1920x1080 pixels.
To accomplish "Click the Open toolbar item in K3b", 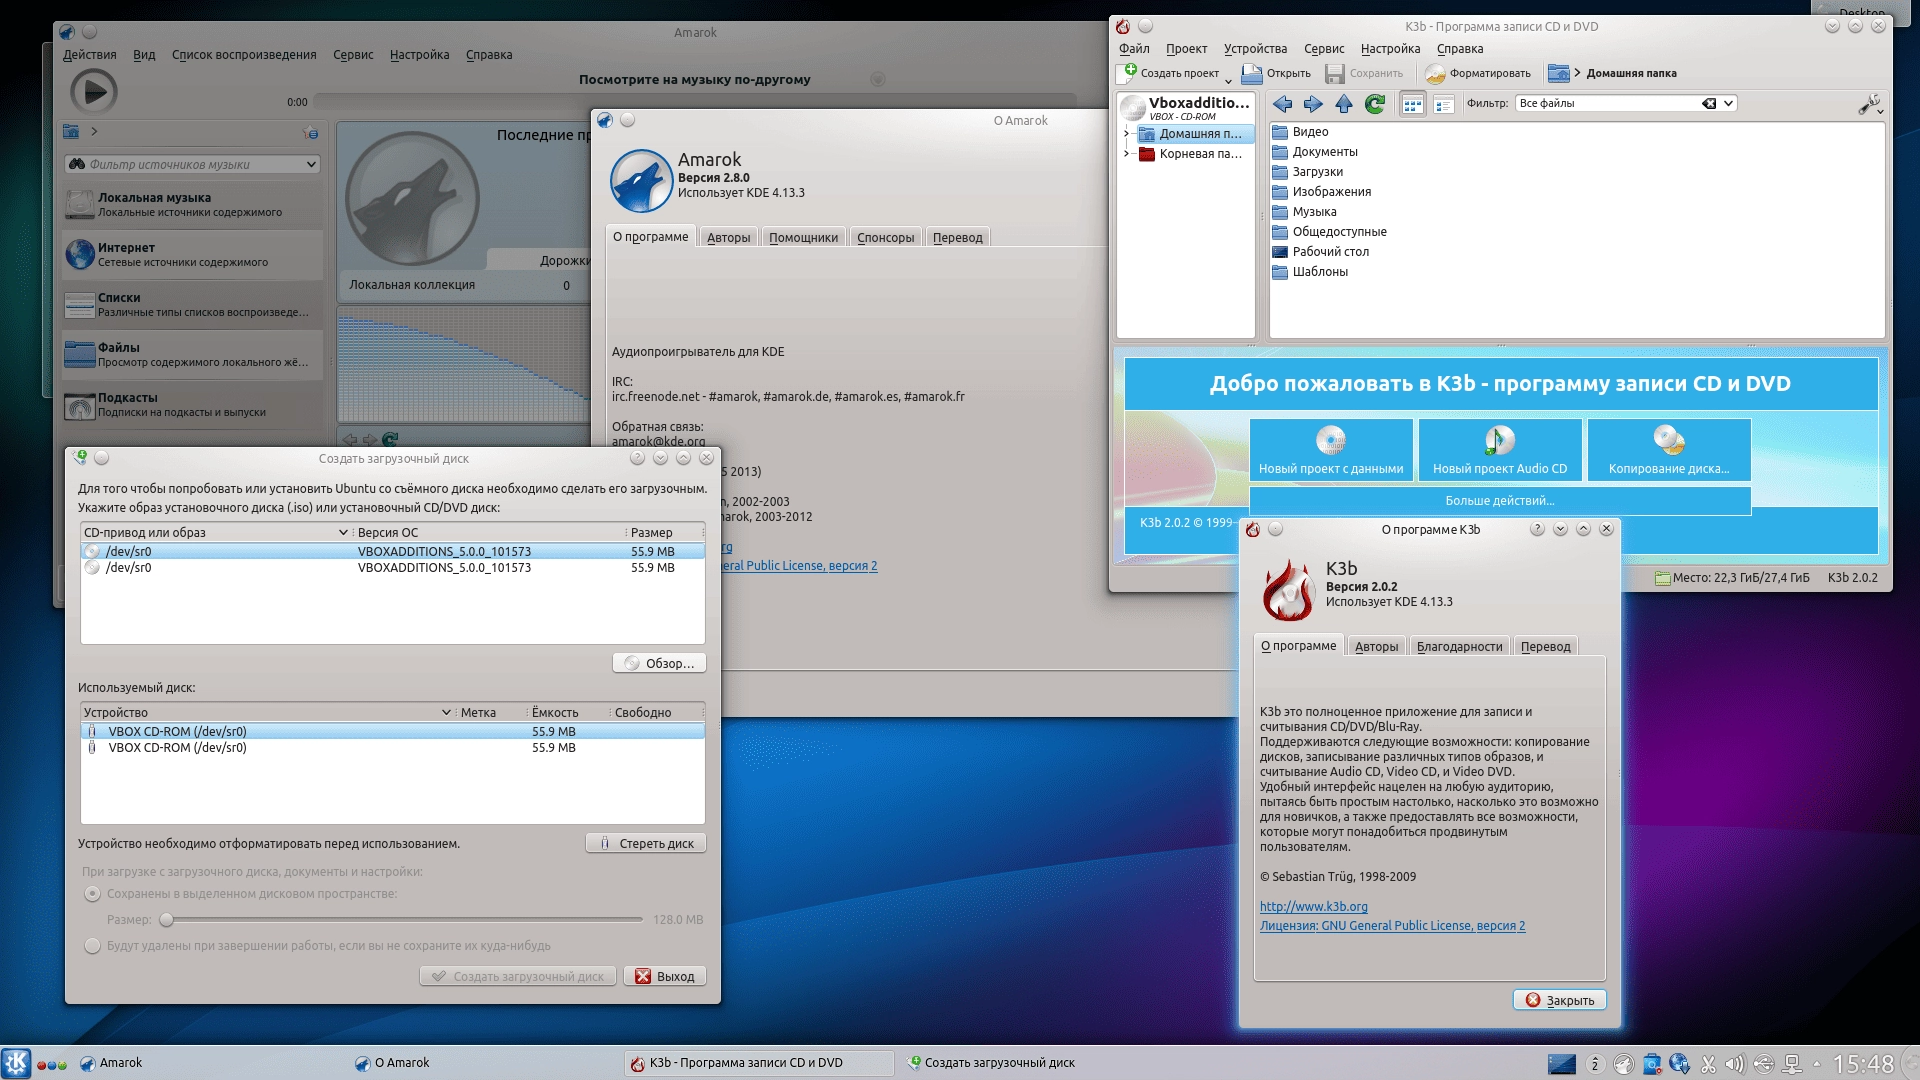I will (x=1276, y=73).
